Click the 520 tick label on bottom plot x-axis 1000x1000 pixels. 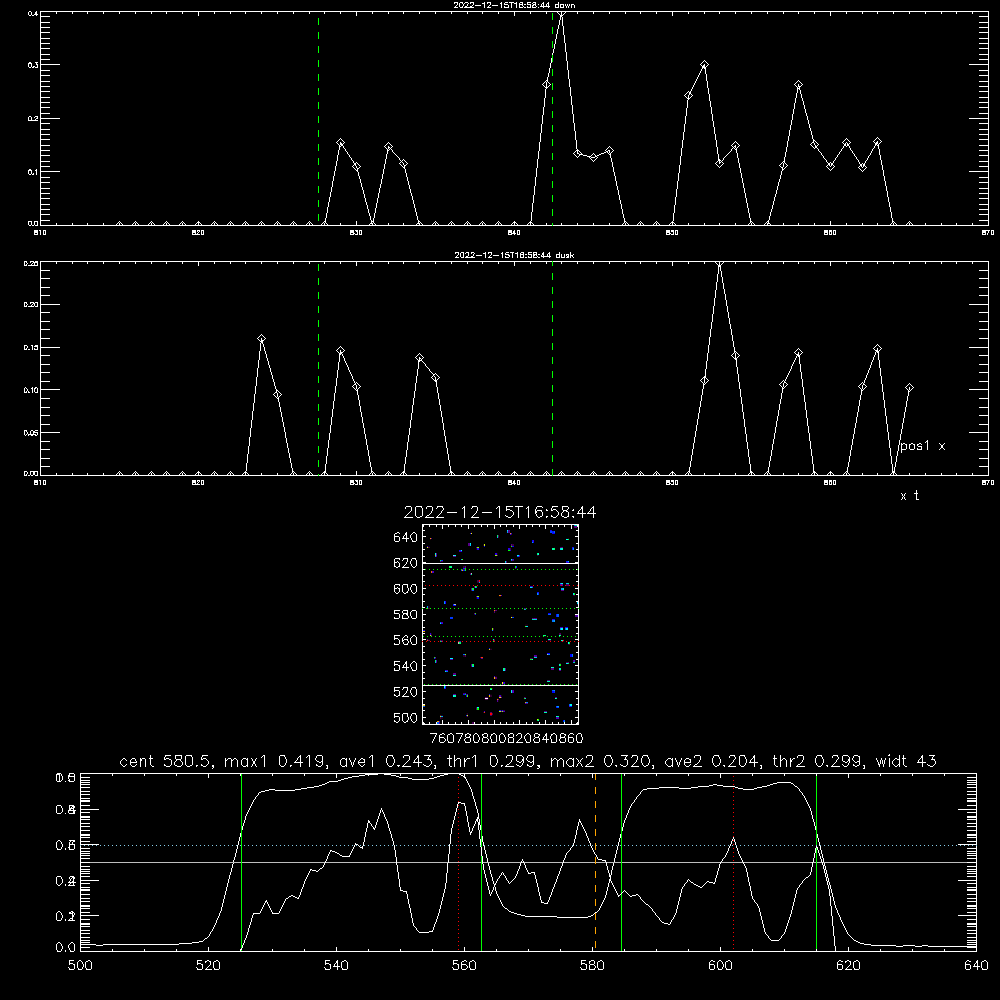(208, 966)
